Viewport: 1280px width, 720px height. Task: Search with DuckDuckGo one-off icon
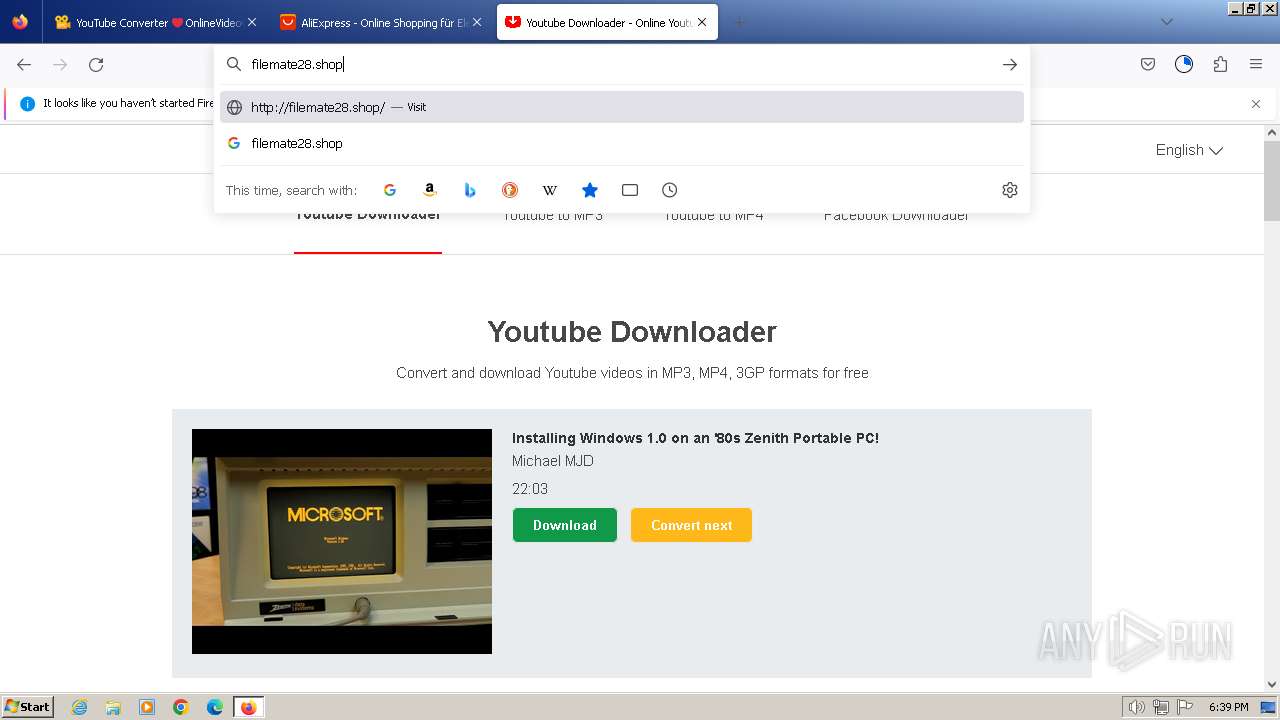(510, 190)
